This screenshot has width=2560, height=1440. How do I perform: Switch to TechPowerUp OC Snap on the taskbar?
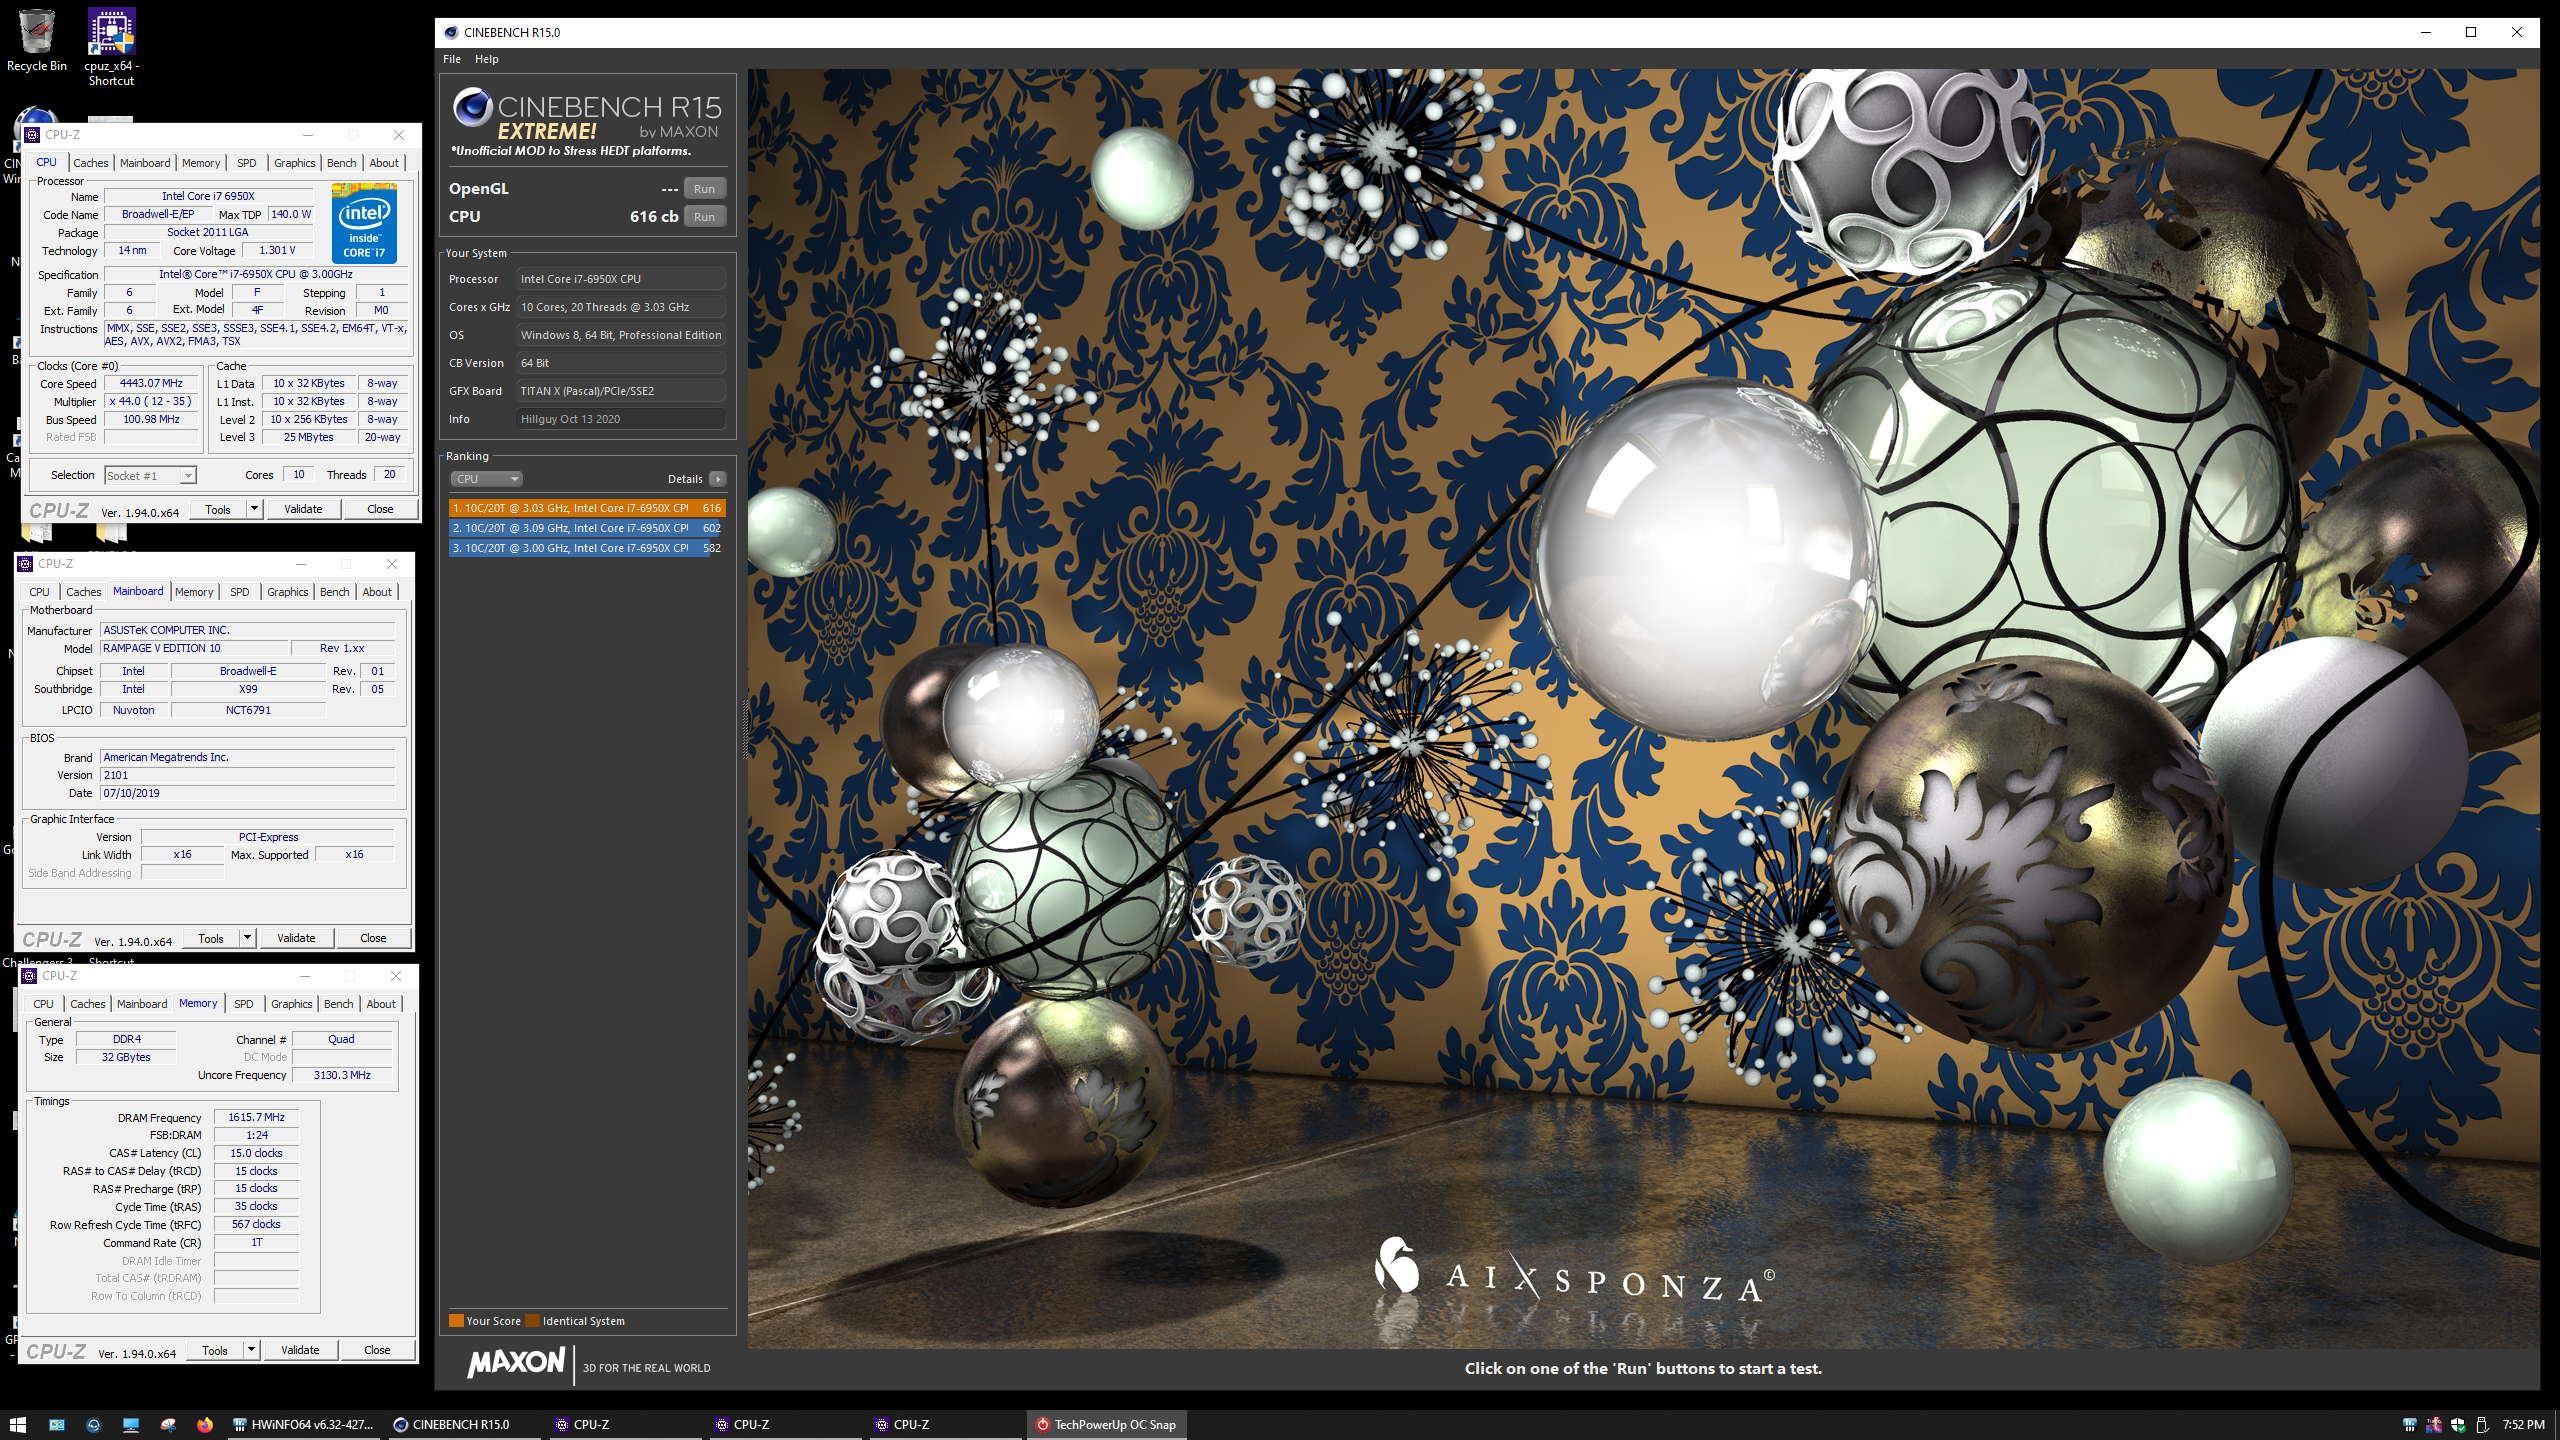[x=1106, y=1425]
